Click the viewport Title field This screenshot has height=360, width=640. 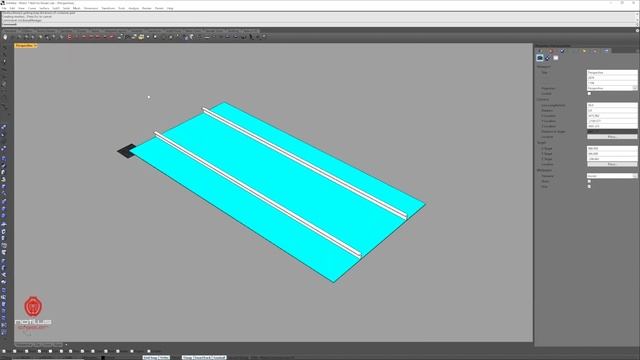coord(612,72)
